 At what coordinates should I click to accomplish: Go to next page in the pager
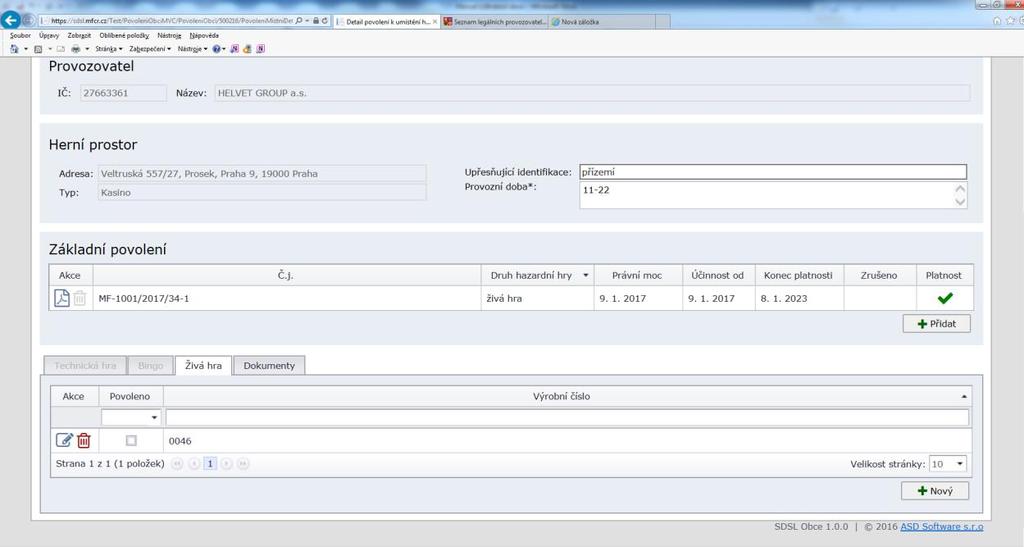(226, 463)
